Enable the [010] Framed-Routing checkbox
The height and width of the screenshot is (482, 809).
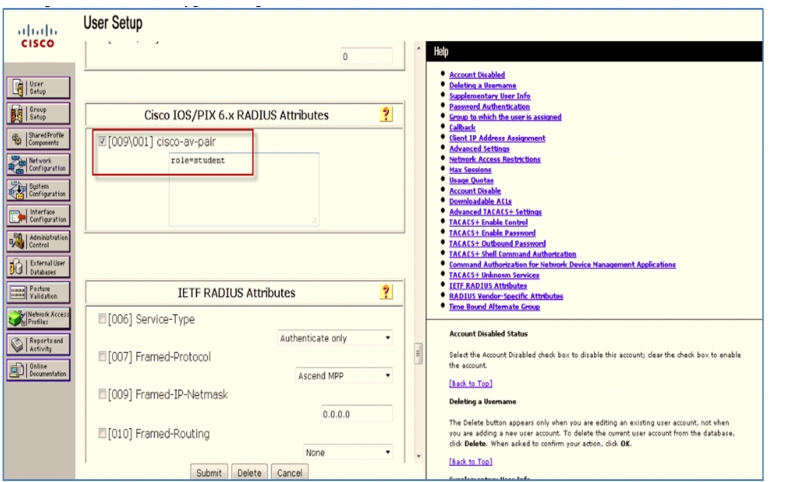(x=102, y=433)
